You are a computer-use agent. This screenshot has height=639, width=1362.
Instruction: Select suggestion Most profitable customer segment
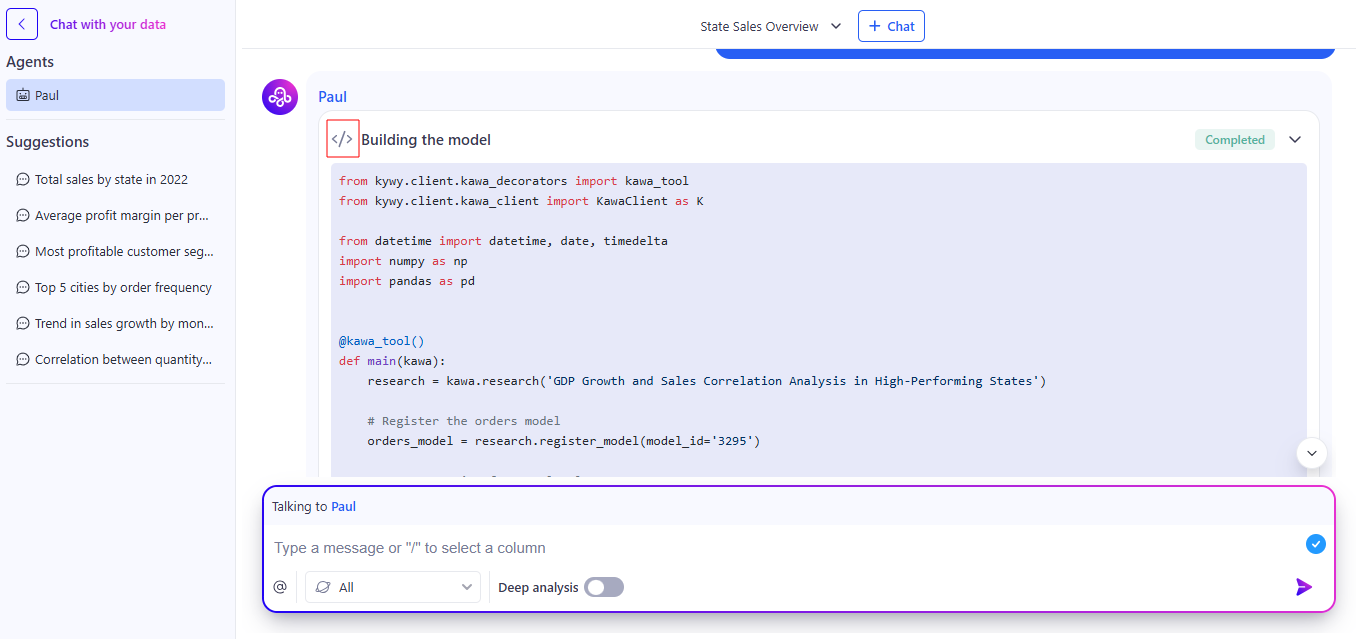[x=123, y=252]
